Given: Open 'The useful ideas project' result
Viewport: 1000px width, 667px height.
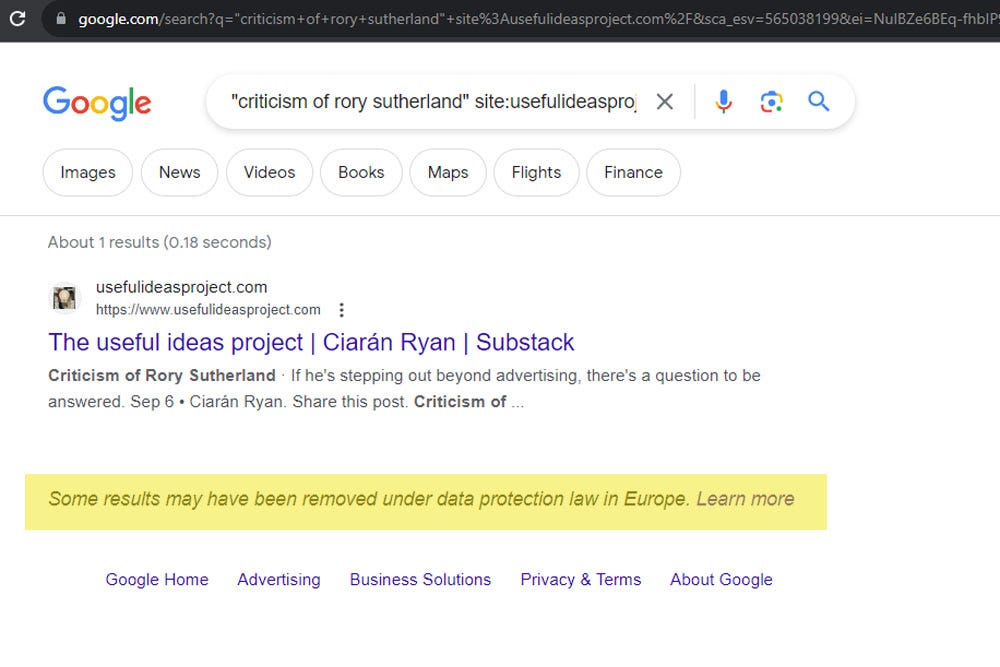Looking at the screenshot, I should 311,342.
